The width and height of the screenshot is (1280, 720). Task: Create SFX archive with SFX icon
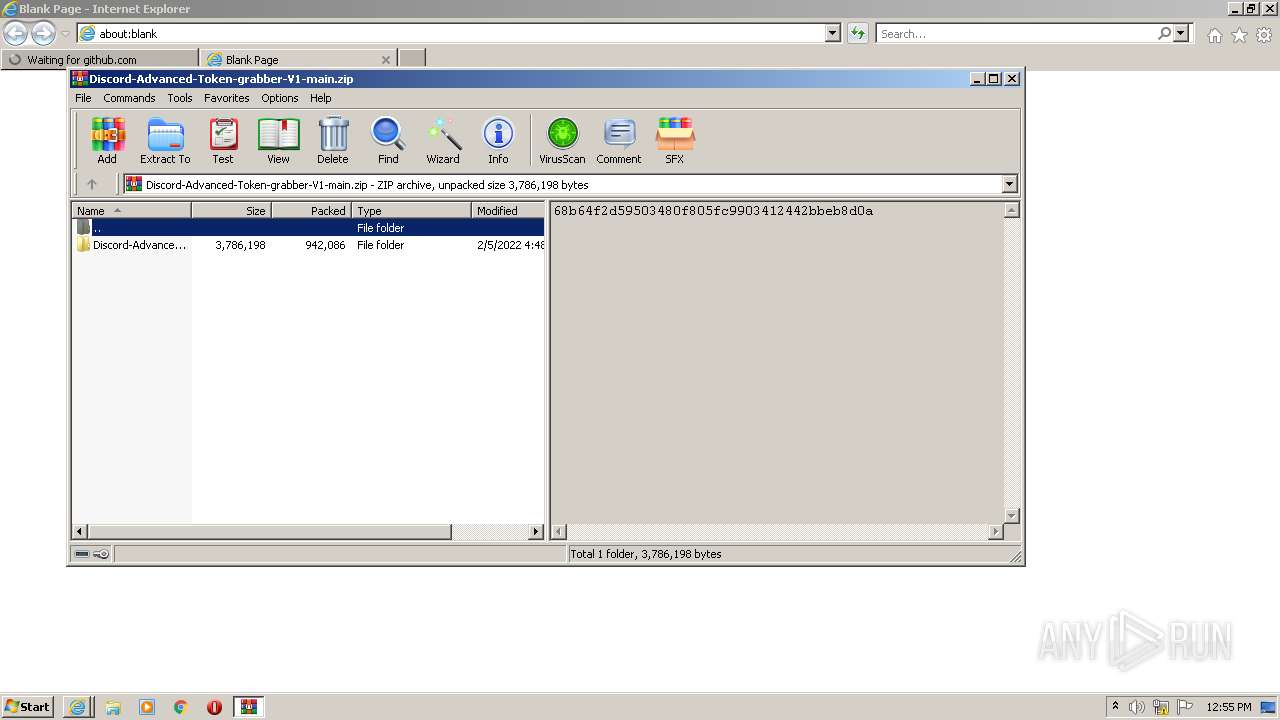tap(675, 140)
